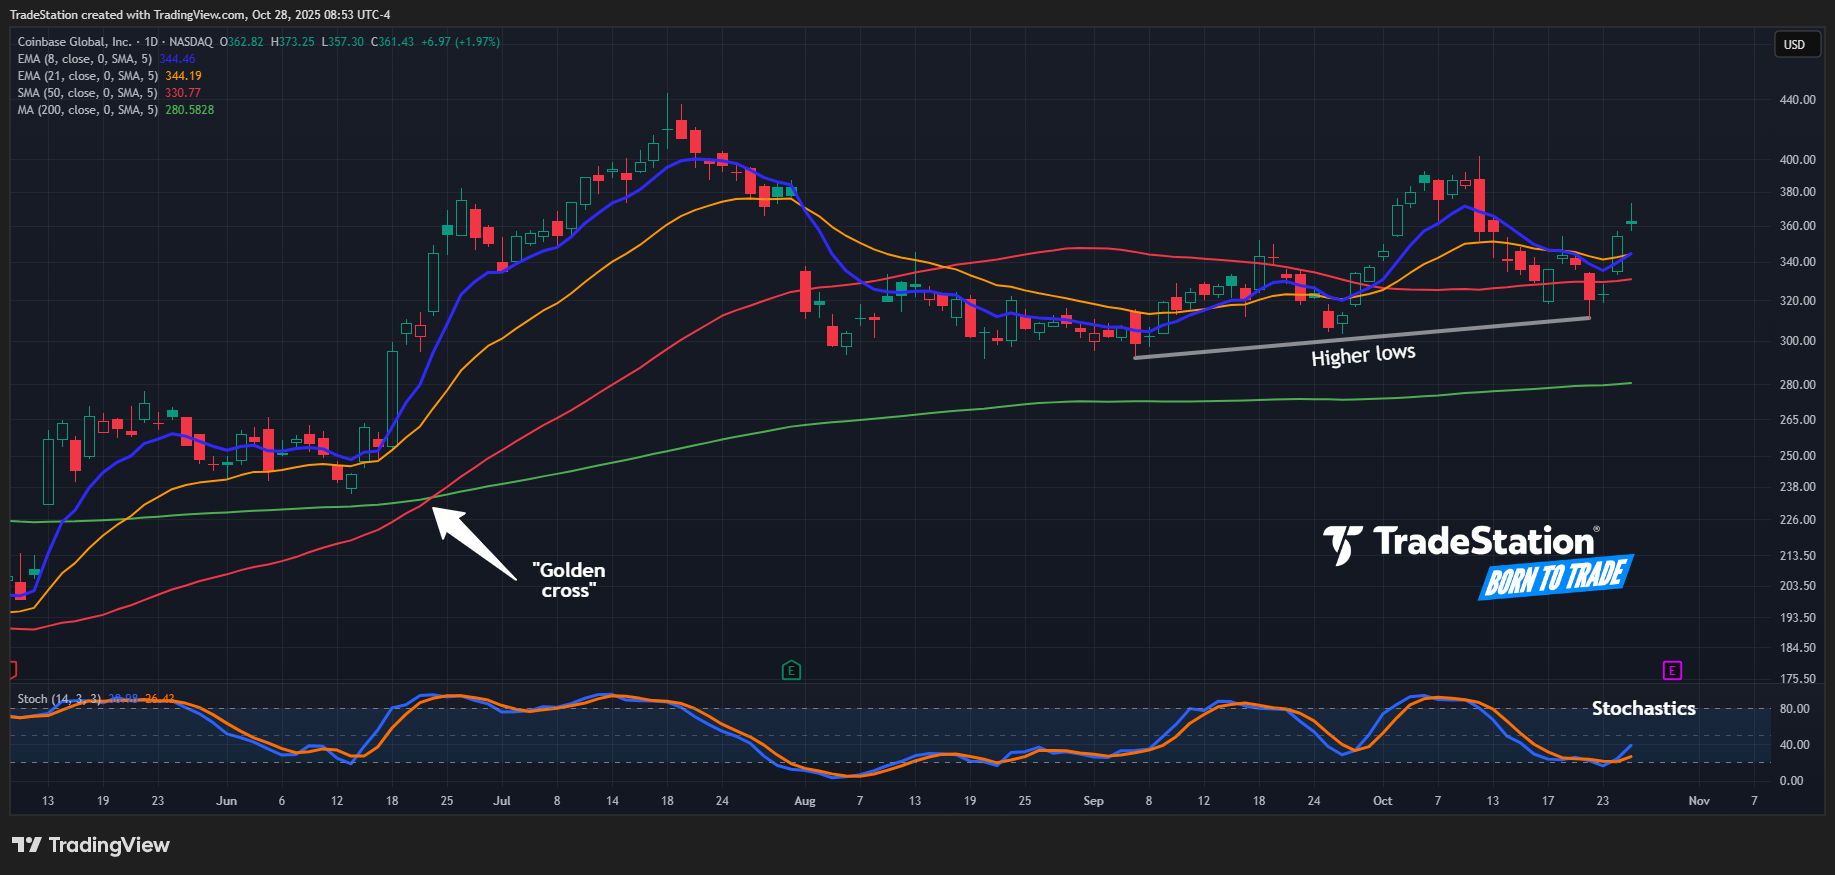Expand the Stoch indicator legend

click(x=58, y=699)
